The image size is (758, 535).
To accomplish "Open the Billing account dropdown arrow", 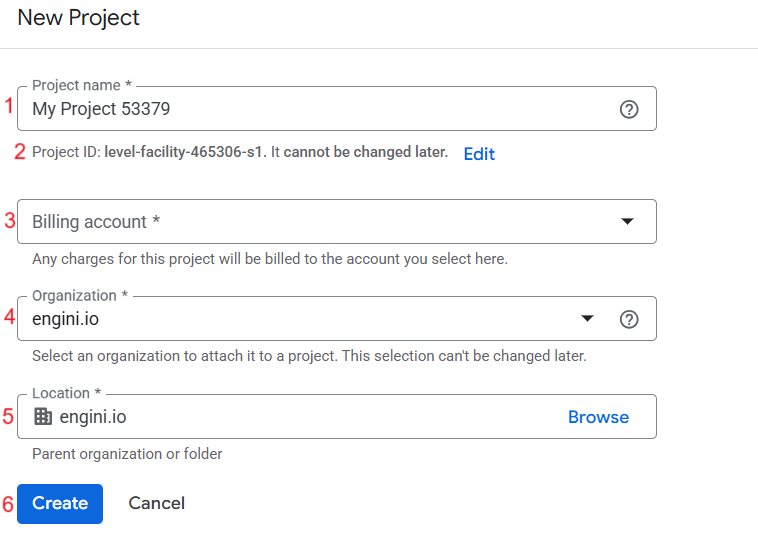I will [x=627, y=221].
